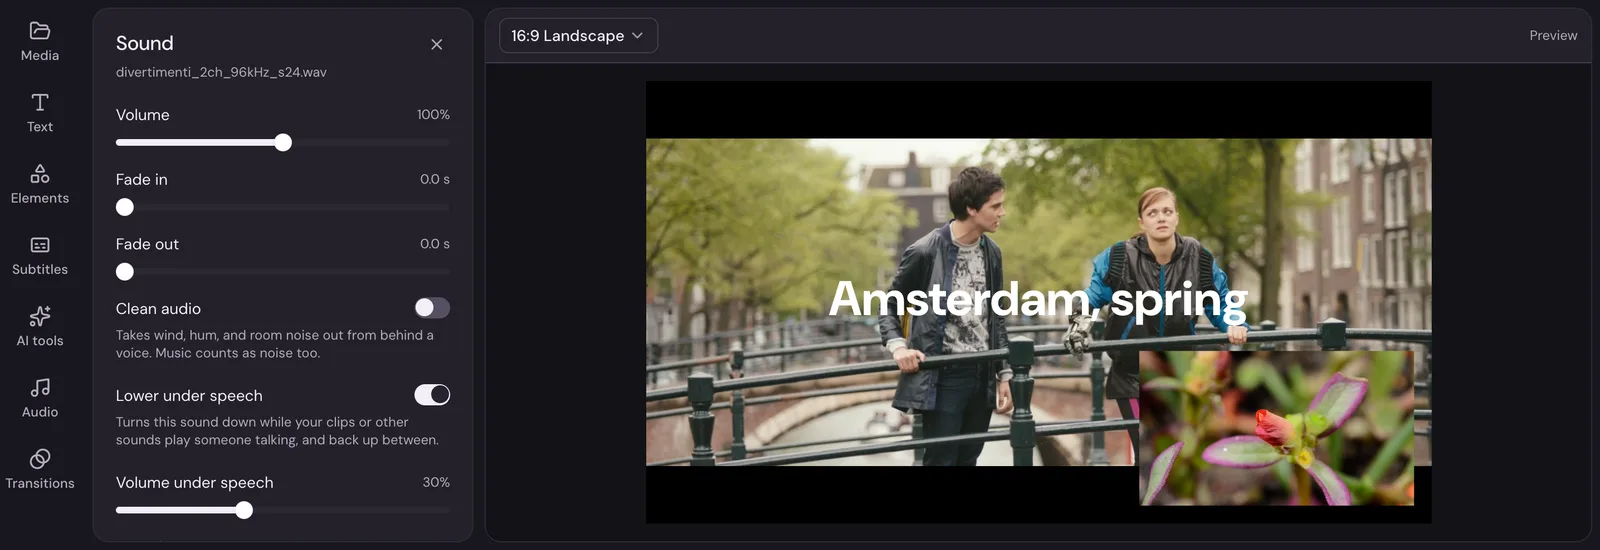The height and width of the screenshot is (550, 1600).
Task: Click the 'Turns this sound down' description
Action: point(277,431)
